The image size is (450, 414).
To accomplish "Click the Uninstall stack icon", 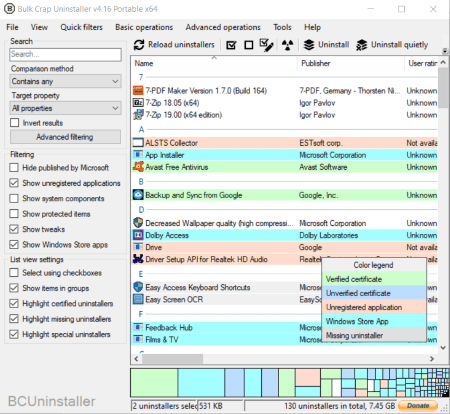I will pyautogui.click(x=309, y=45).
